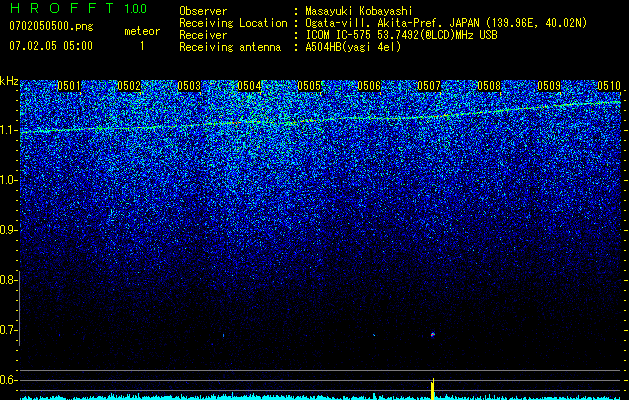
Task: Click the 0510 time marker
Action: point(609,86)
